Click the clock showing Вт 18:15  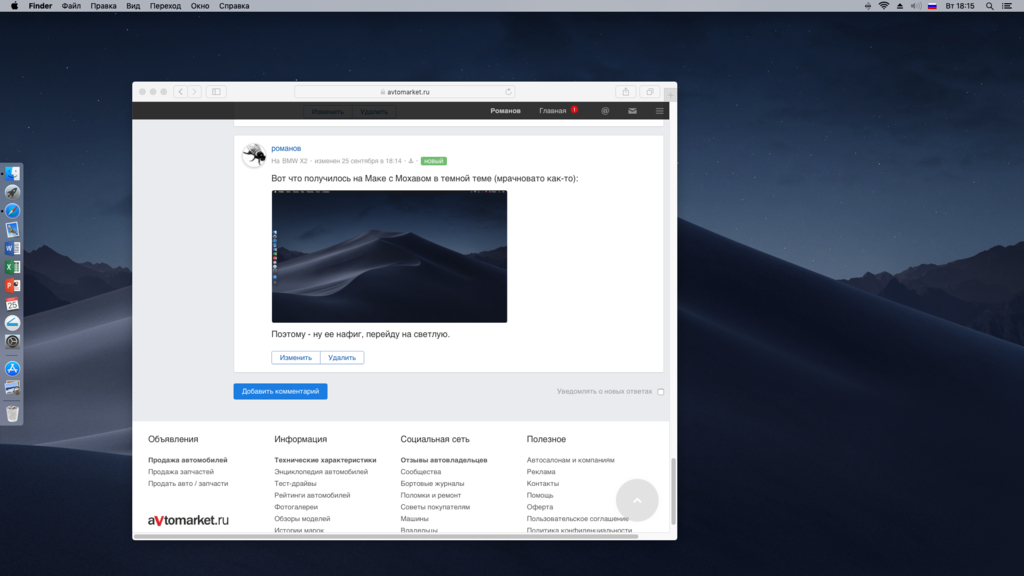point(960,6)
